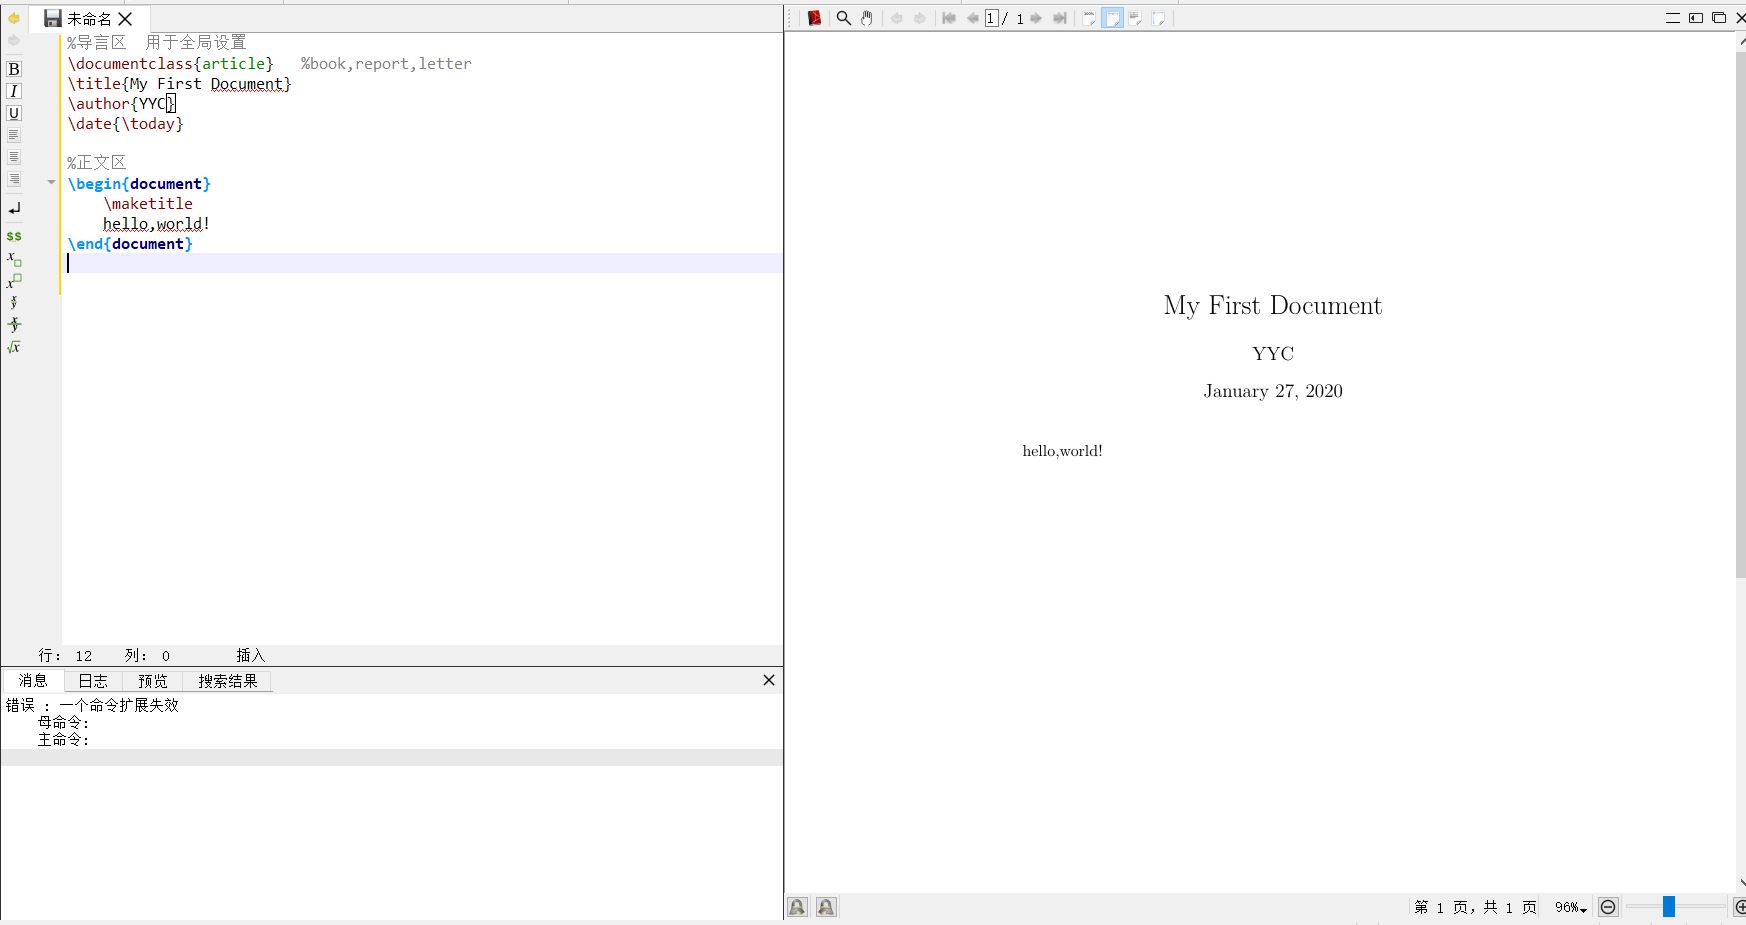The image size is (1746, 925).
Task: Switch to the 搜索结果 tab
Action: coord(228,681)
